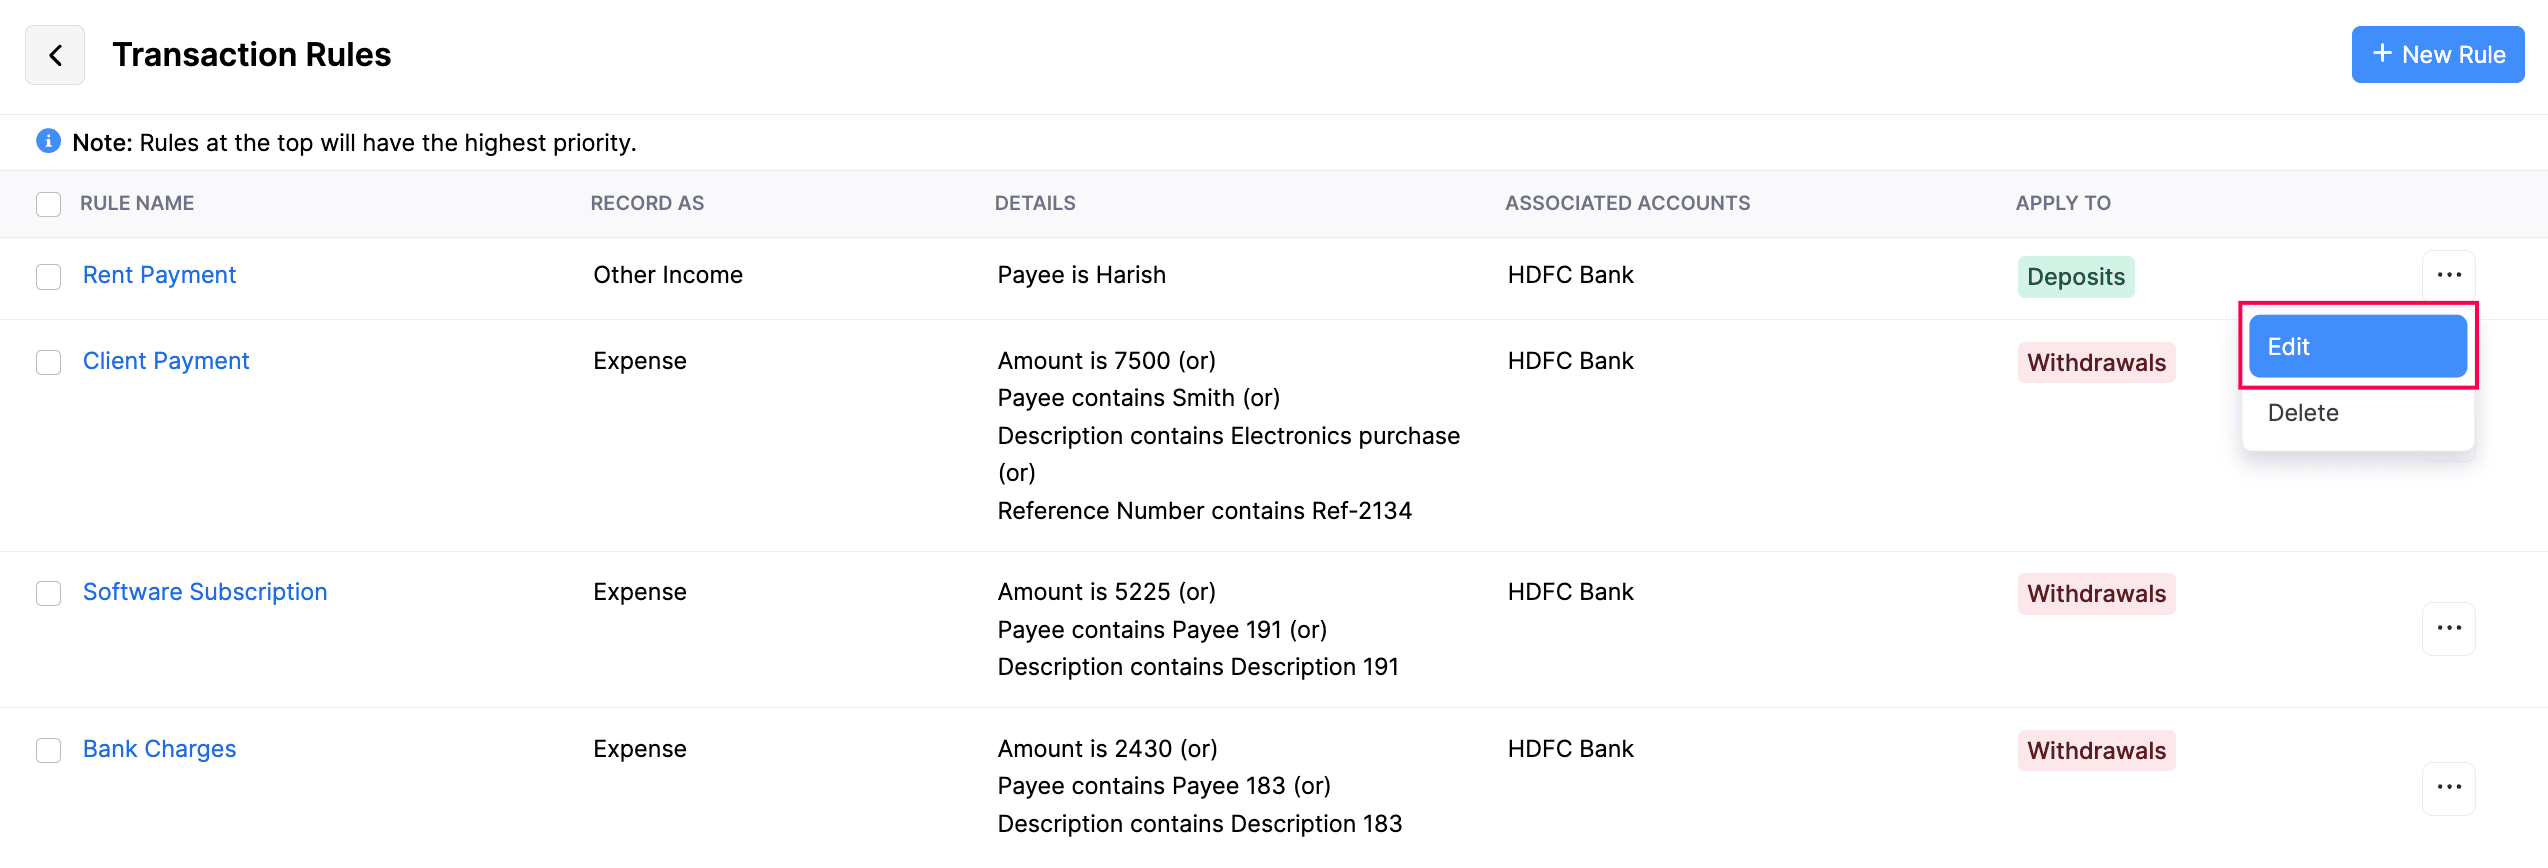Open the Bank Charges row options menu
The width and height of the screenshot is (2548, 868).
(2448, 788)
